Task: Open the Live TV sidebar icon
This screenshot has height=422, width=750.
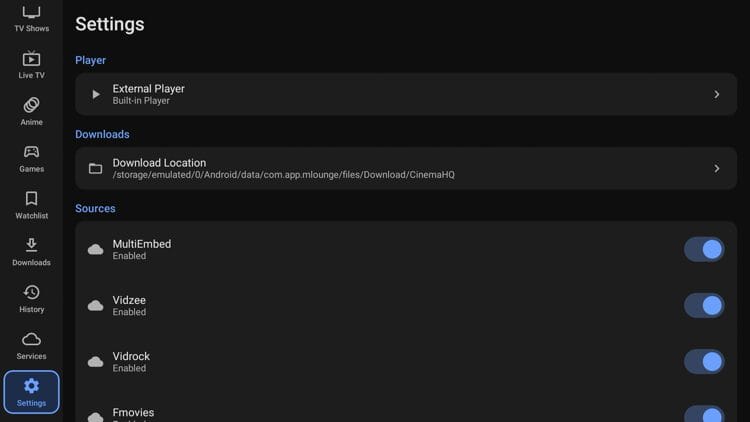Action: 31,59
